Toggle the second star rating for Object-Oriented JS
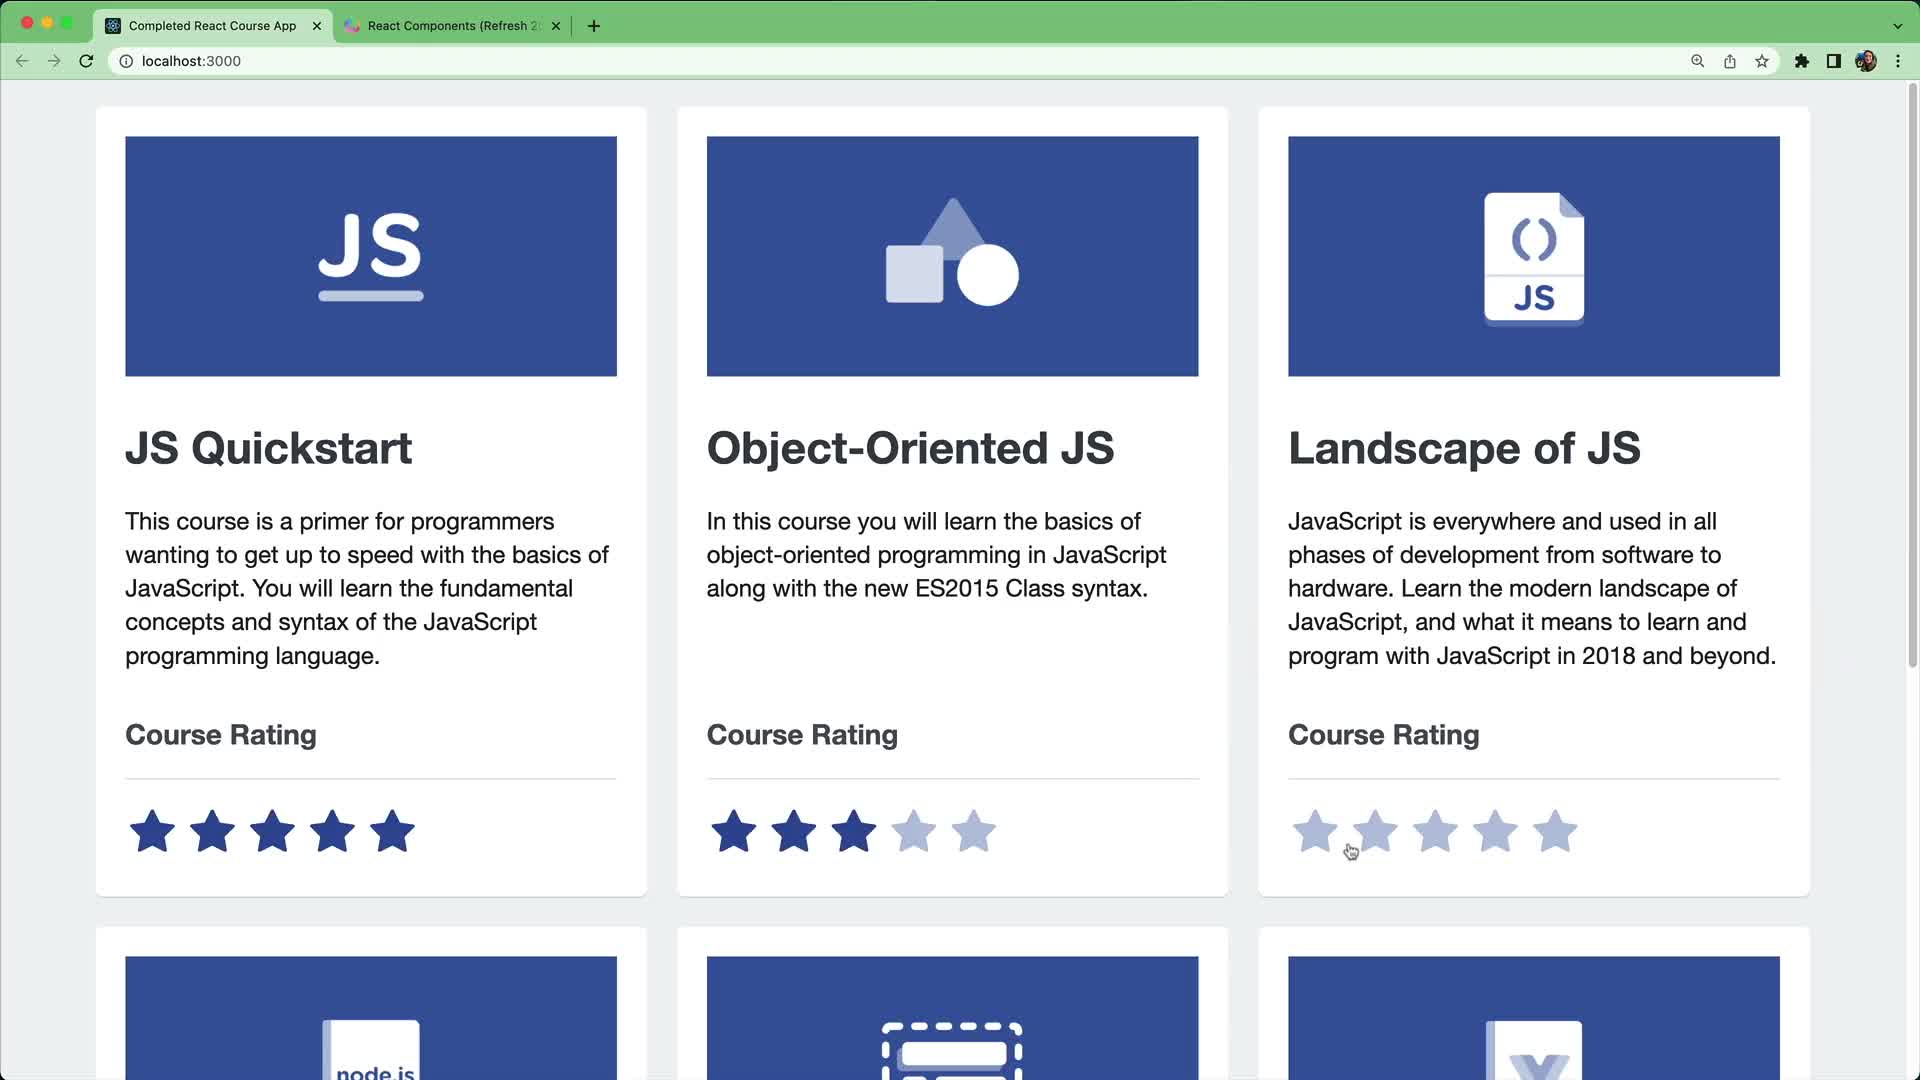Image resolution: width=1920 pixels, height=1080 pixels. tap(793, 831)
